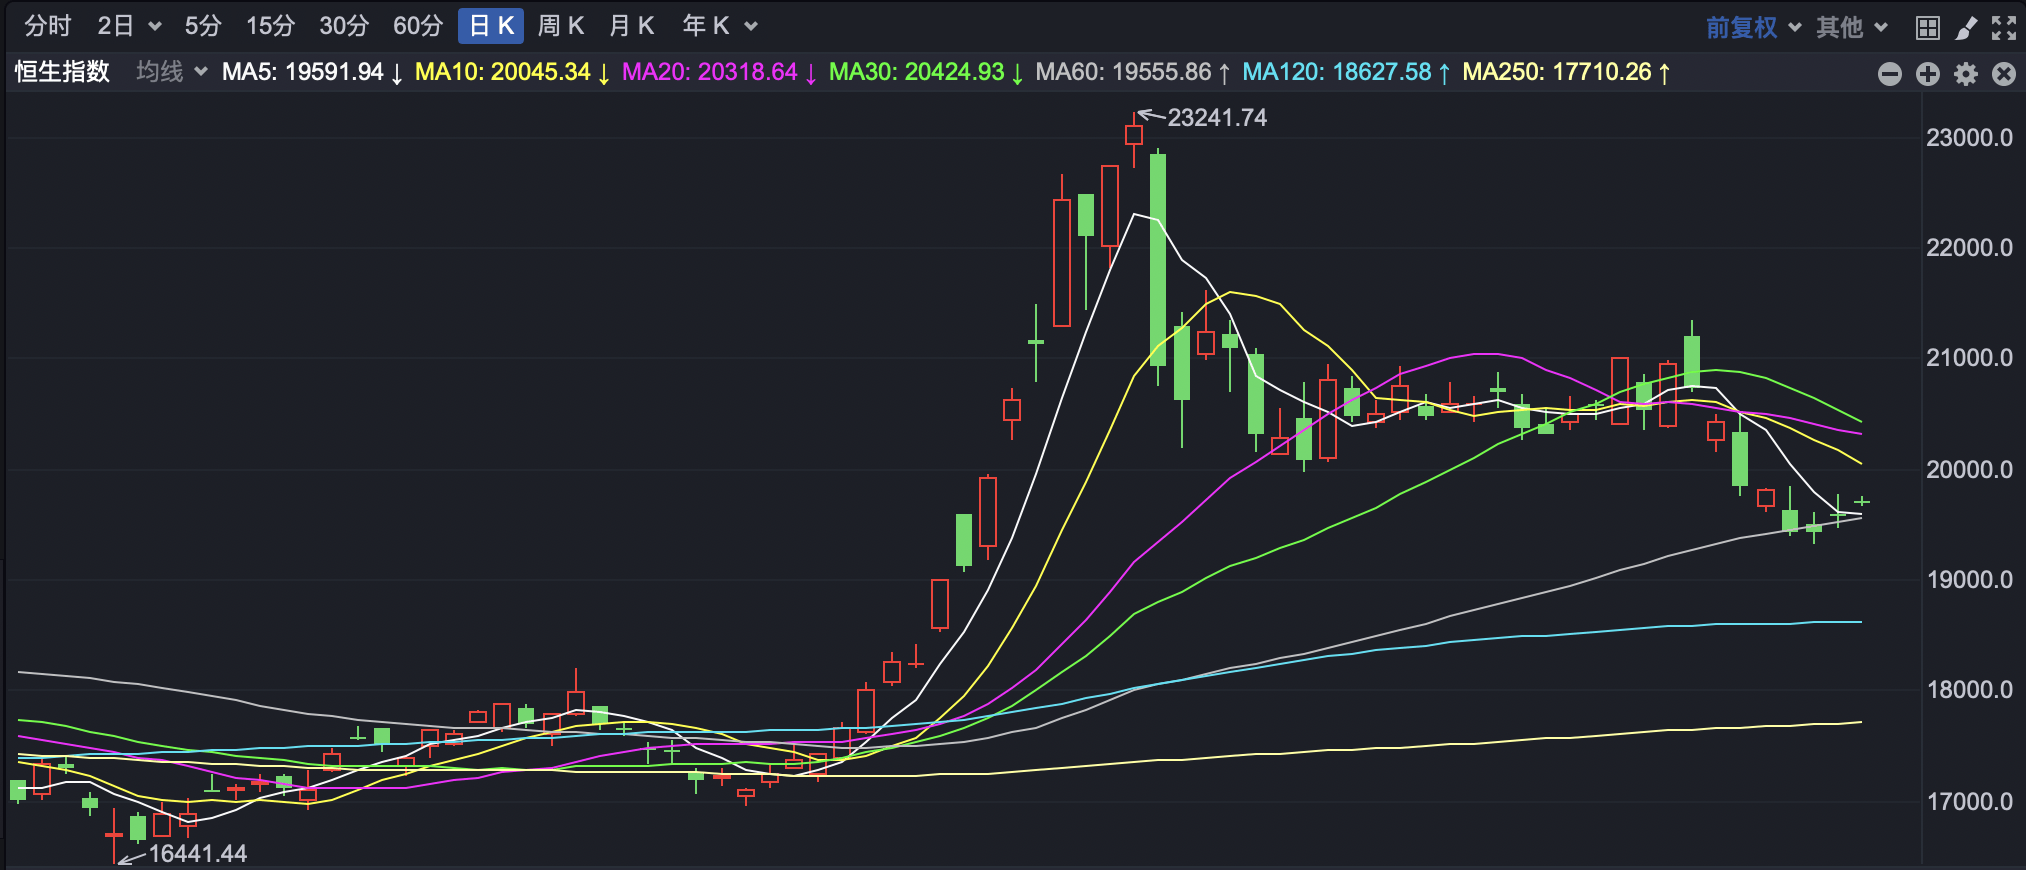Close the moving average indicator

click(2004, 74)
